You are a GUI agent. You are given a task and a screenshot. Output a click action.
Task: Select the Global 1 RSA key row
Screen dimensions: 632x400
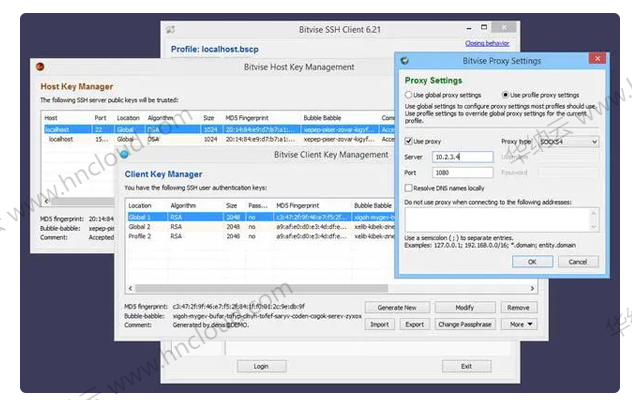coord(260,217)
